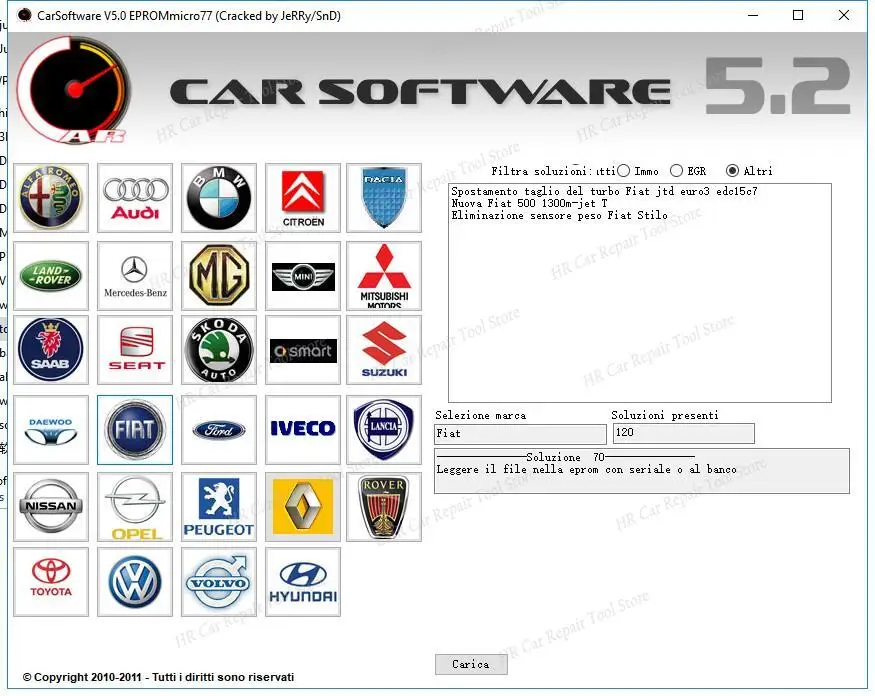This screenshot has height=696, width=875.
Task: Select the Iveco brand icon
Action: click(x=303, y=430)
